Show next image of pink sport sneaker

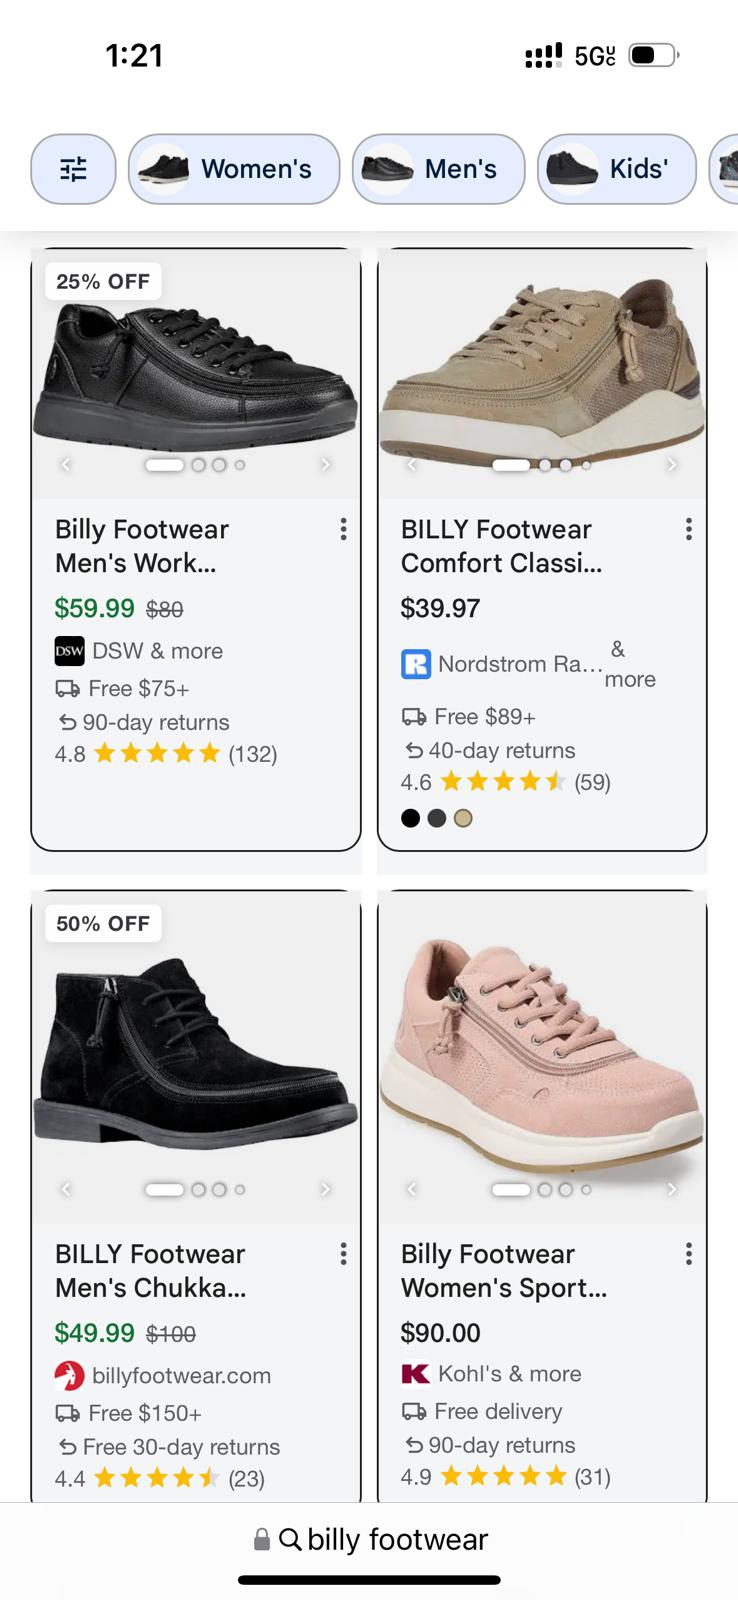pyautogui.click(x=671, y=1189)
